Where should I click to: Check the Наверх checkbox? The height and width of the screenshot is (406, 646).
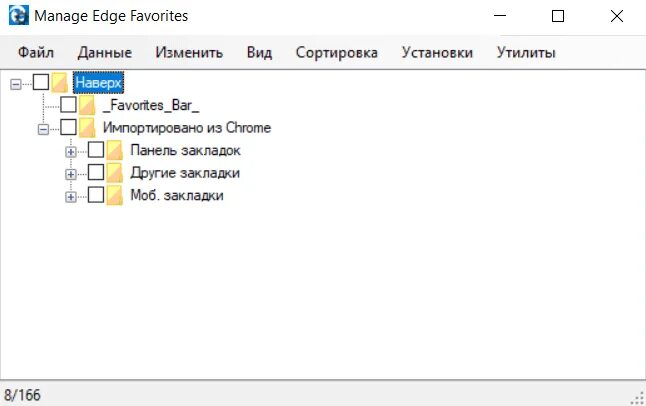(x=41, y=83)
